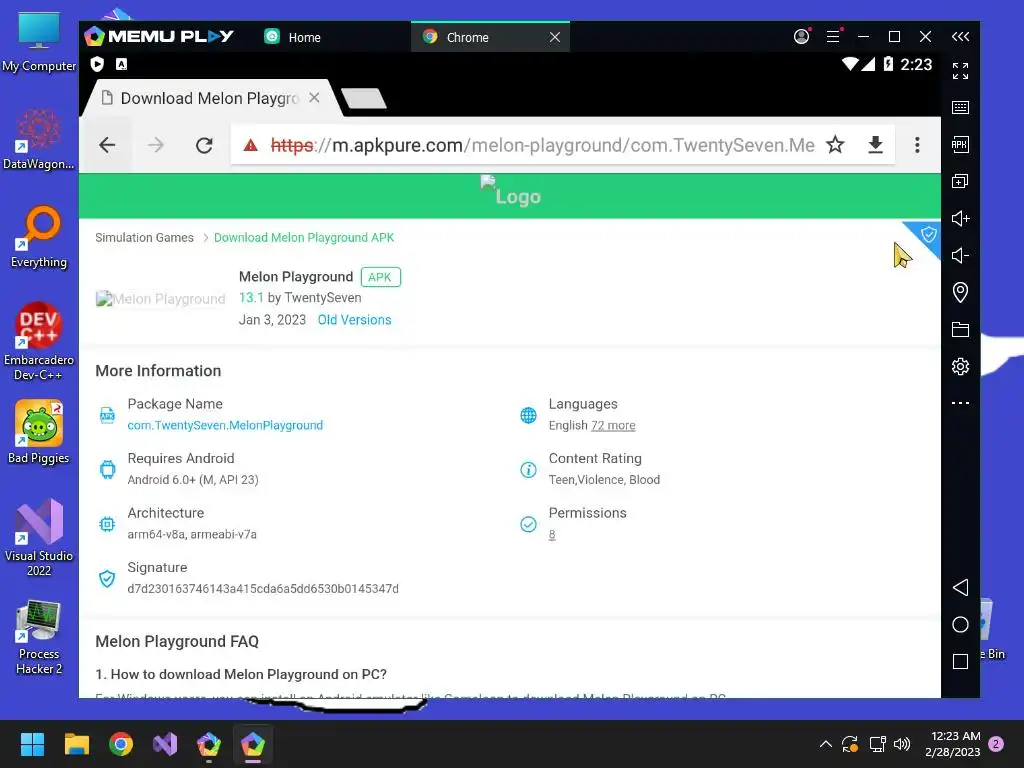This screenshot has width=1024, height=768.
Task: Click the insecure connection warning triangle
Action: click(251, 145)
